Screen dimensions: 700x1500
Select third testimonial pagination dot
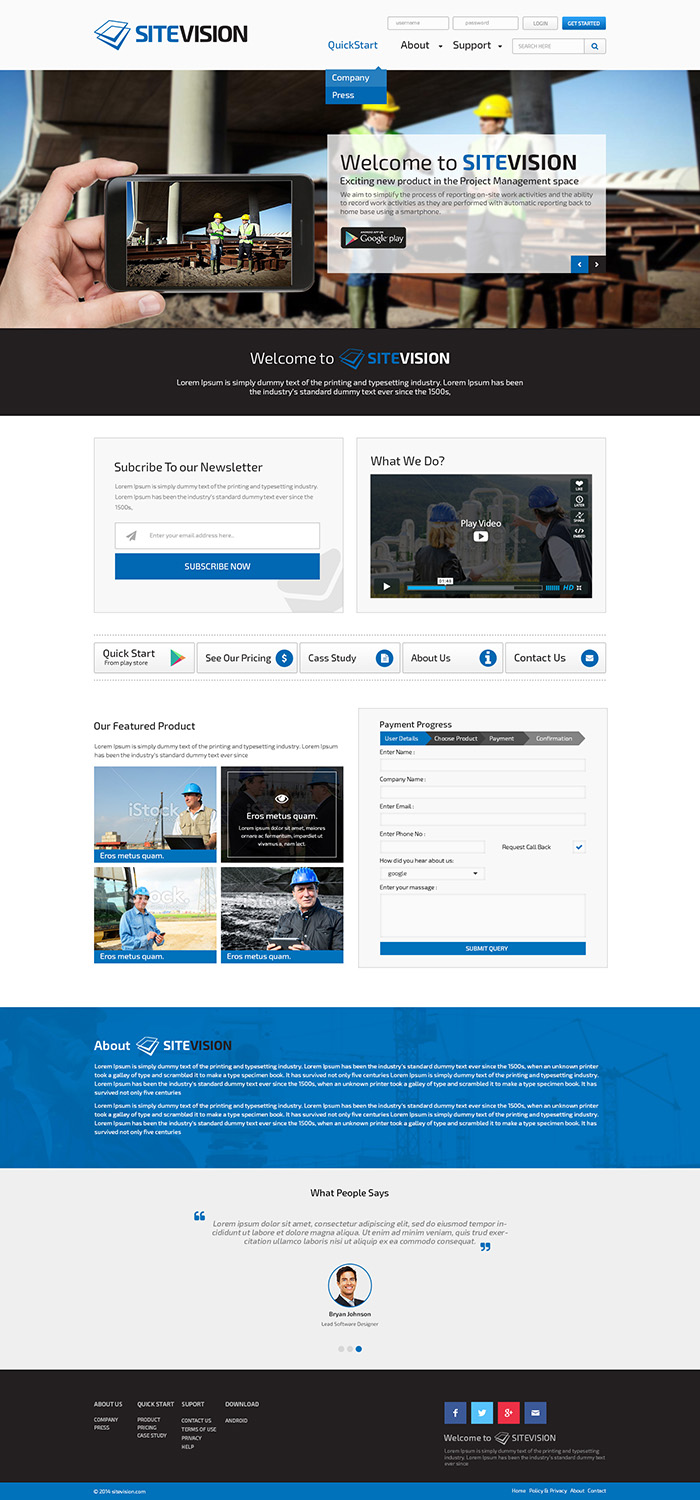[359, 1349]
